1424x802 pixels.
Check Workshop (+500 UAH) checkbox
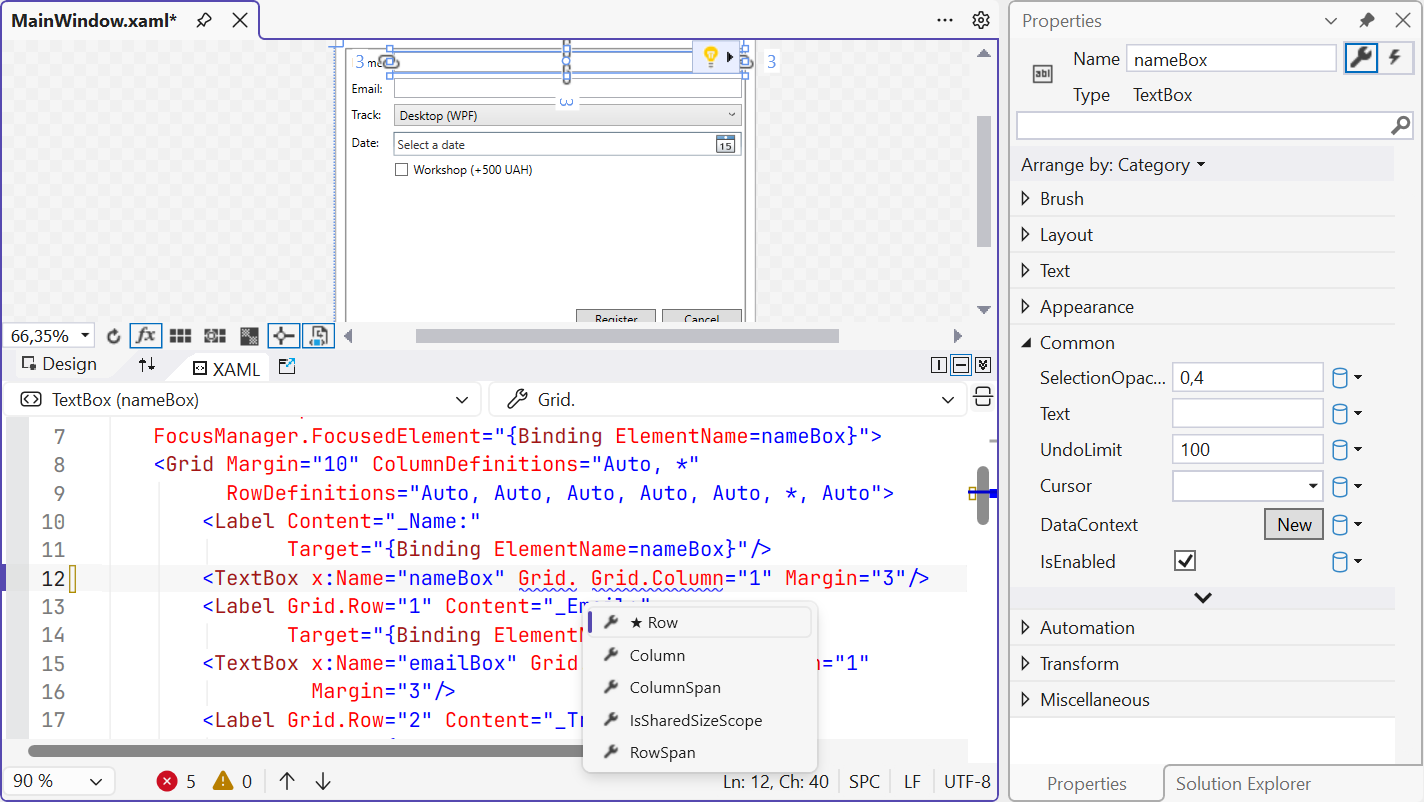tap(401, 170)
